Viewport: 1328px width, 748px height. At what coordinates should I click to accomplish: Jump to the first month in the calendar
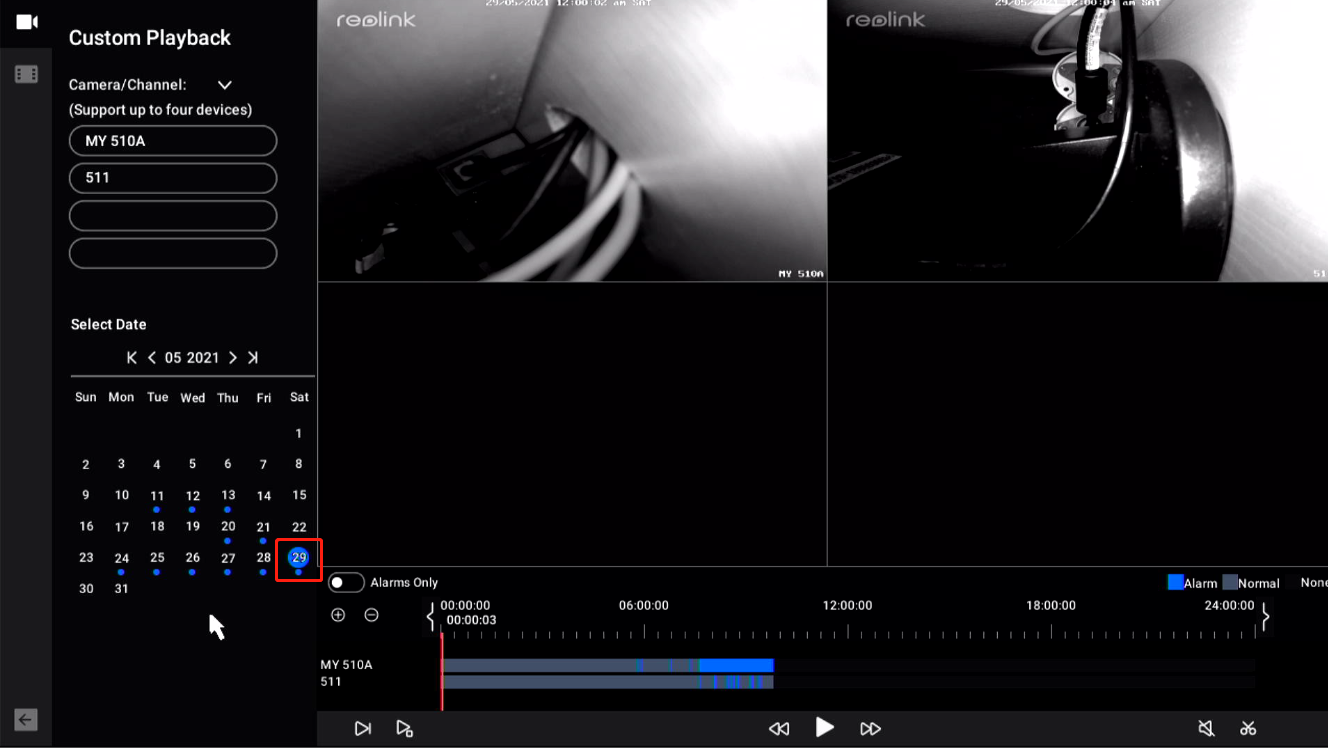pos(132,357)
